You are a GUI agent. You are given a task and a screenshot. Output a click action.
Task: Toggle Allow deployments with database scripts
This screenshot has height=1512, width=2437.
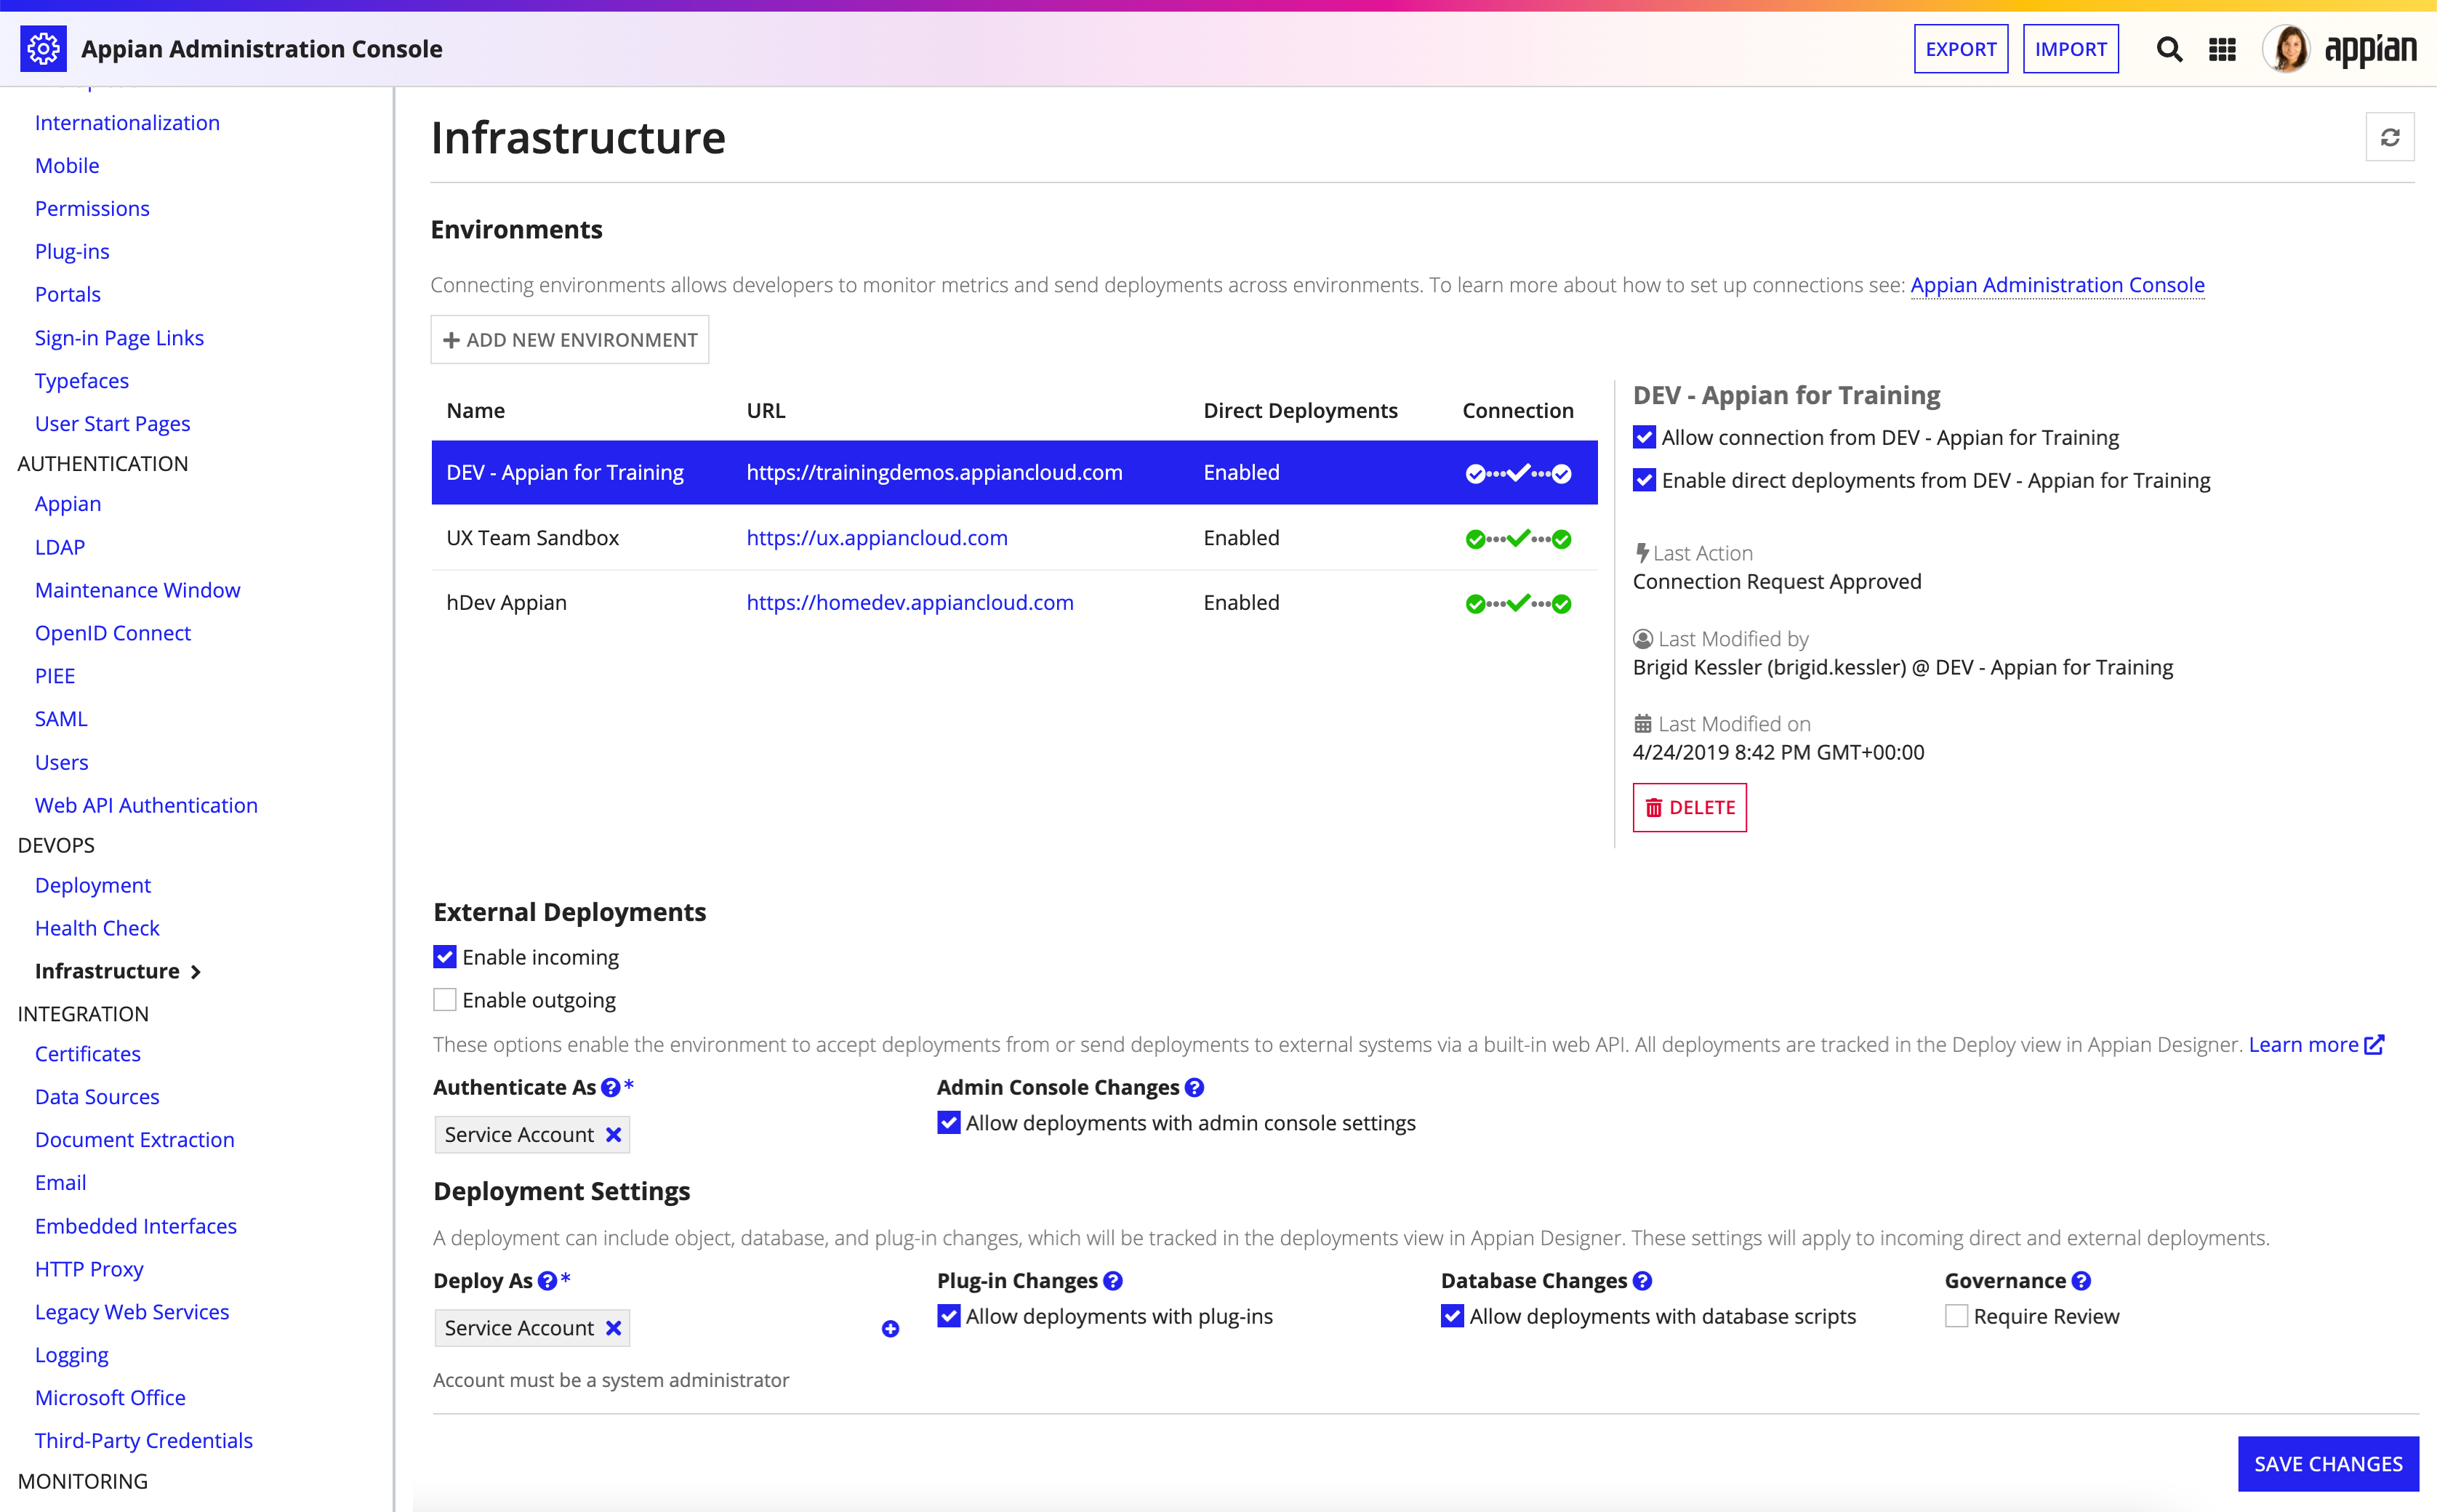[x=1452, y=1317]
